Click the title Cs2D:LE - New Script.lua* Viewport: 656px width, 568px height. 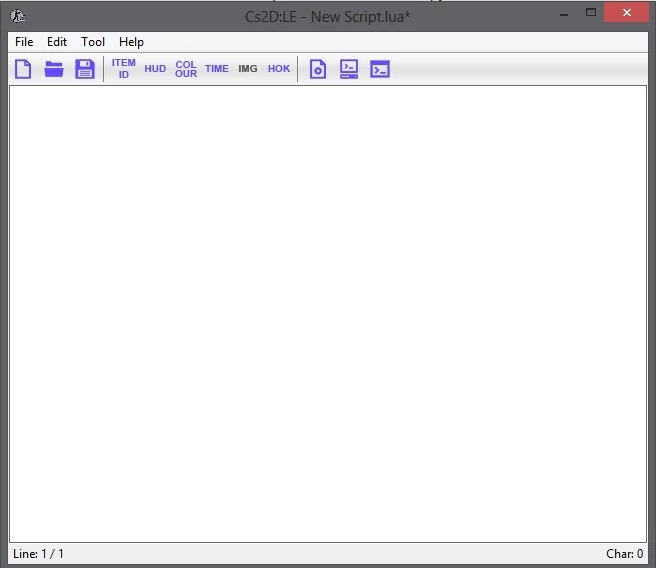(328, 17)
